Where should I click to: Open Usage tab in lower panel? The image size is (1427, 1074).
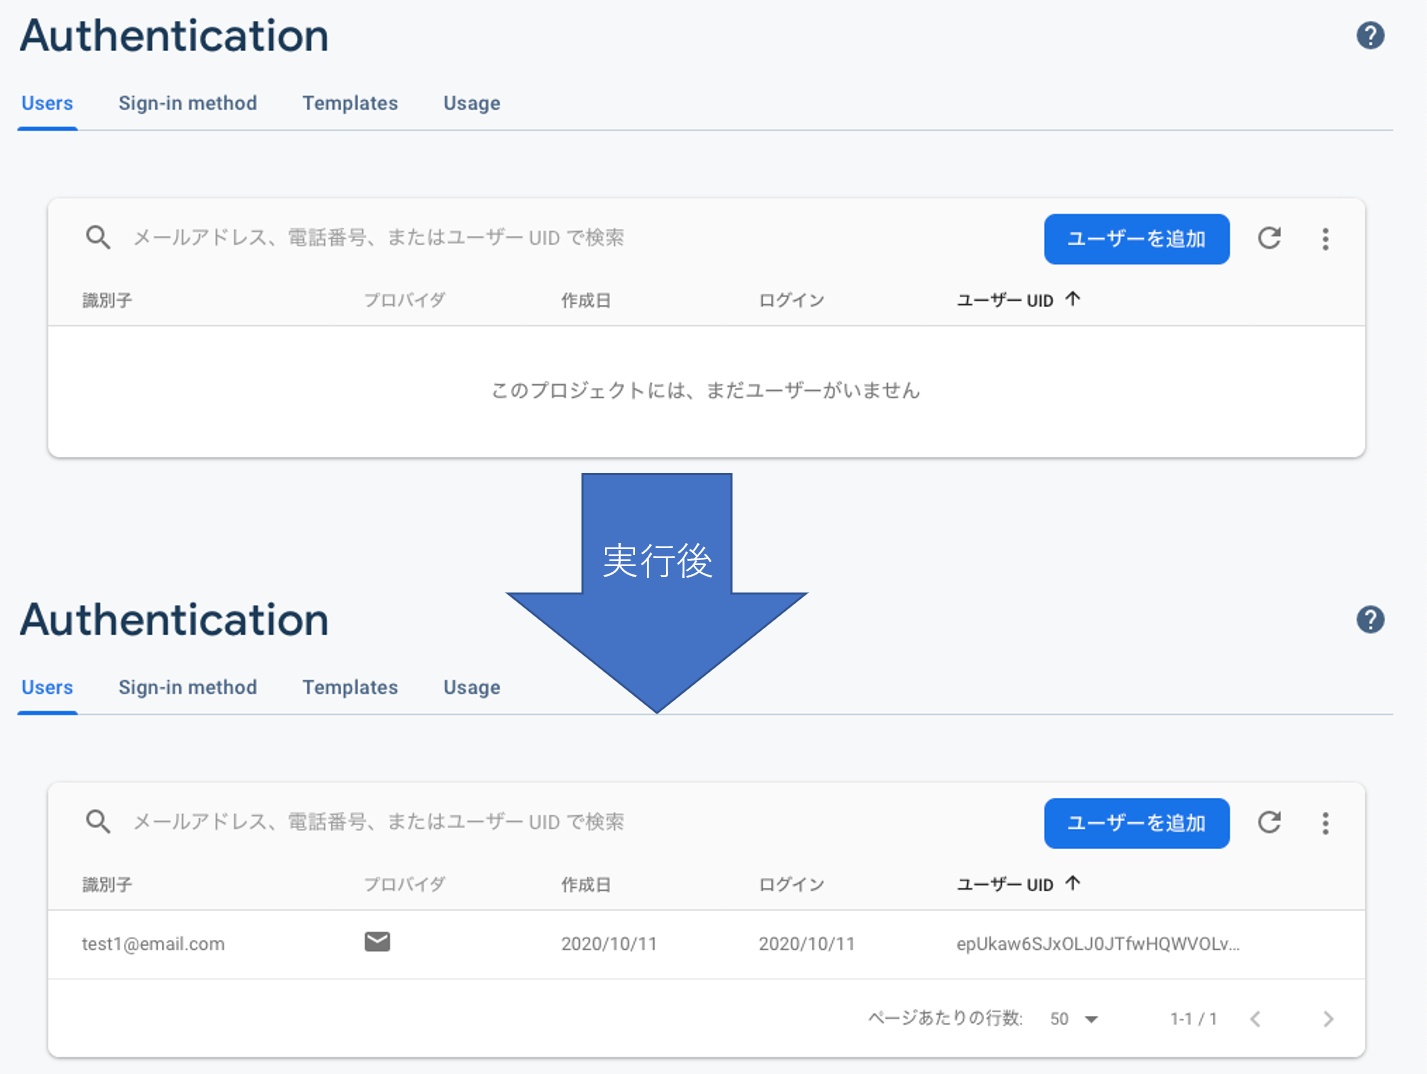pos(472,687)
